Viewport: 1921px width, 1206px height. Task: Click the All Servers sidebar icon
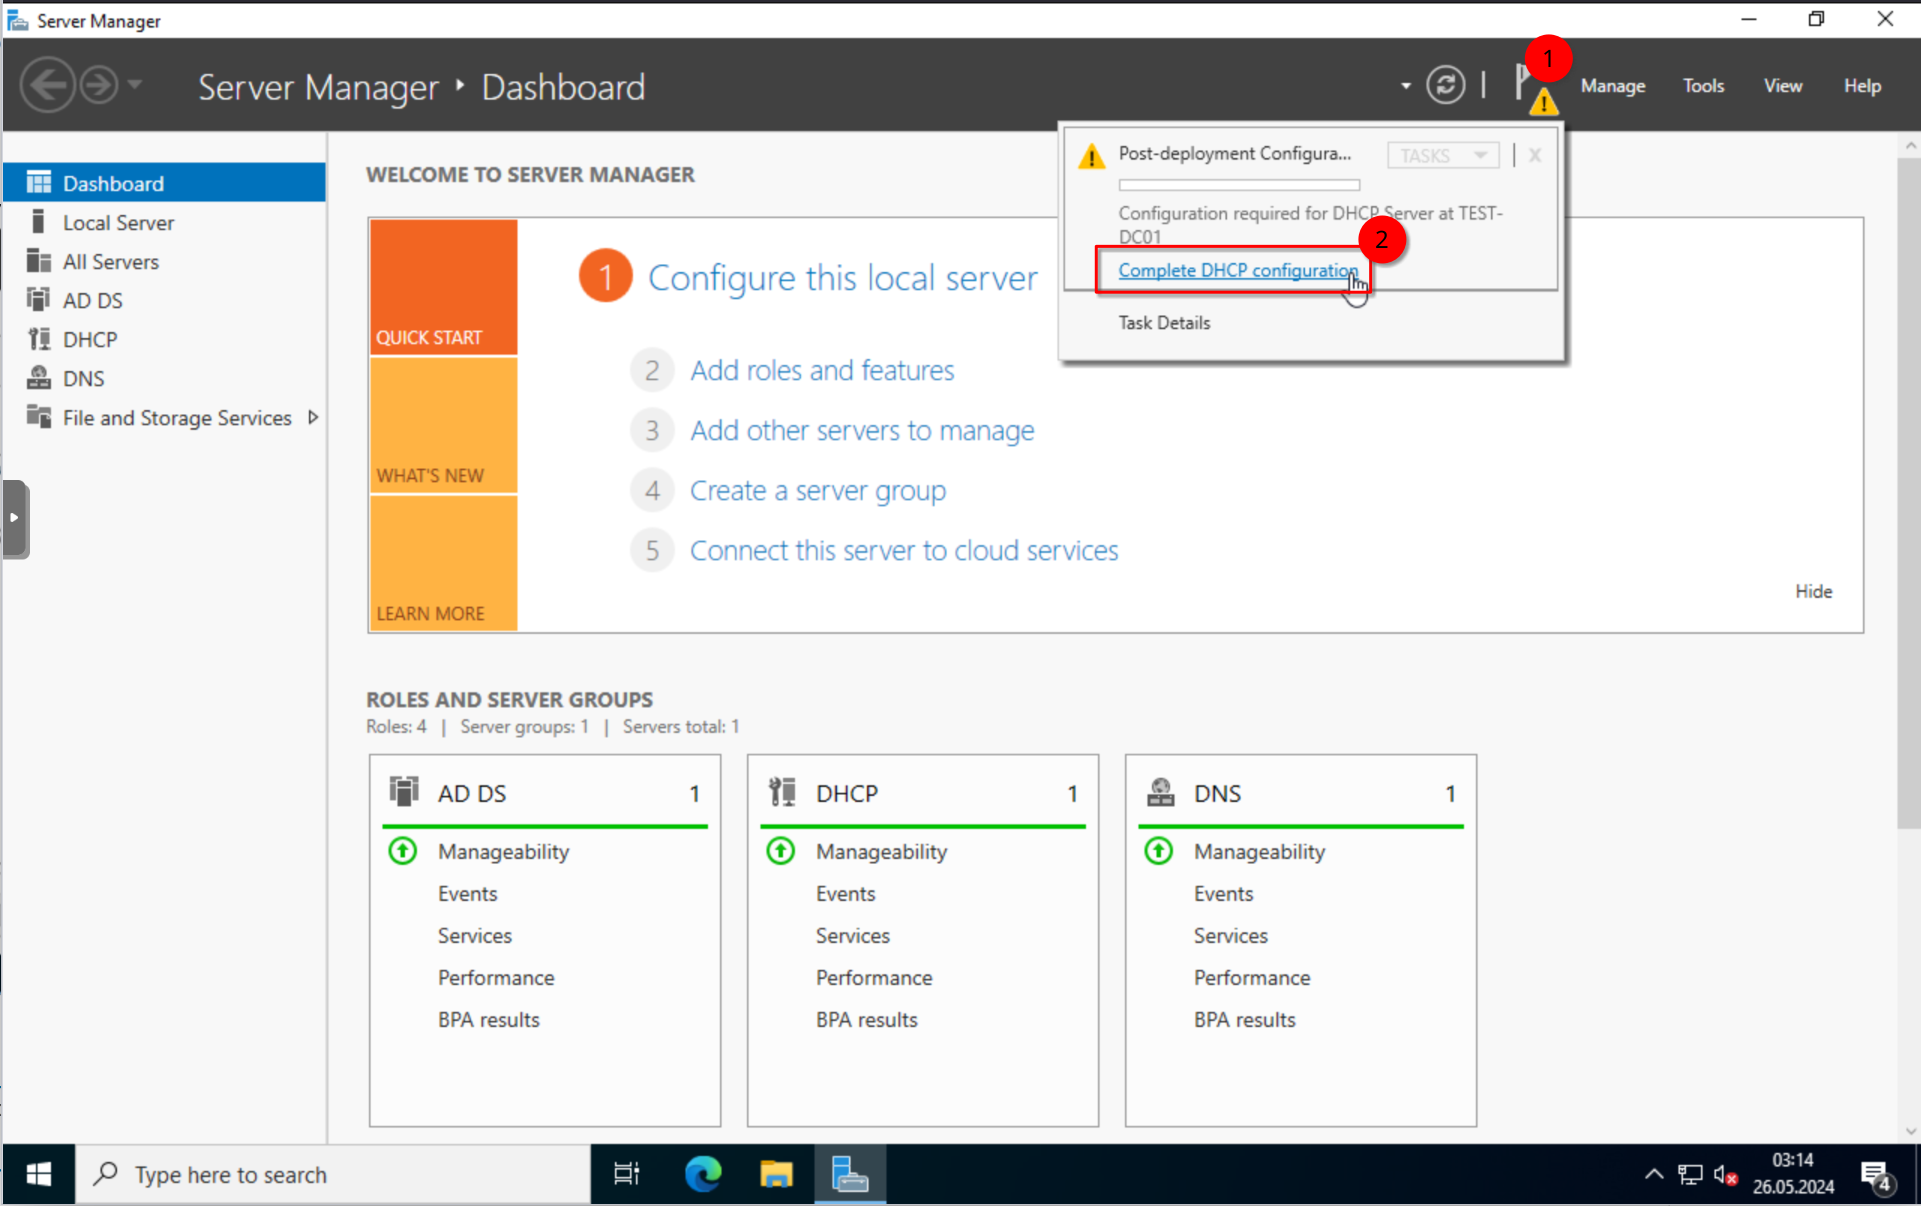[39, 260]
